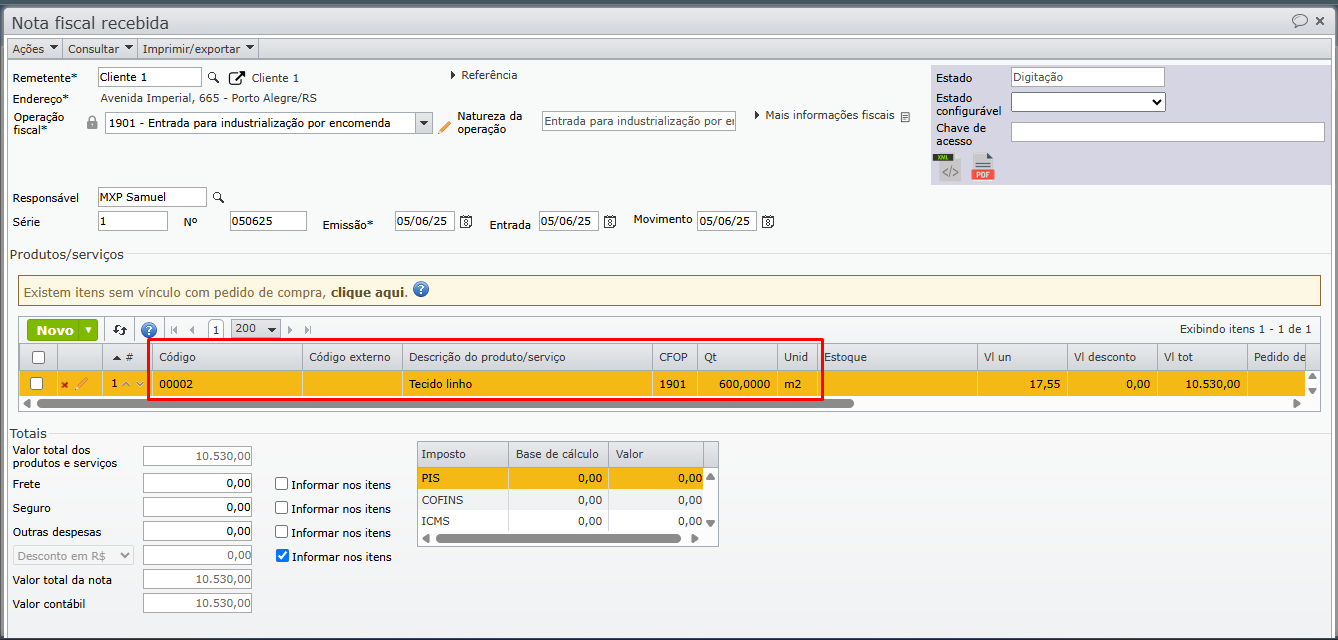
Task: Open the Novo button dropdown arrow
Action: point(89,330)
